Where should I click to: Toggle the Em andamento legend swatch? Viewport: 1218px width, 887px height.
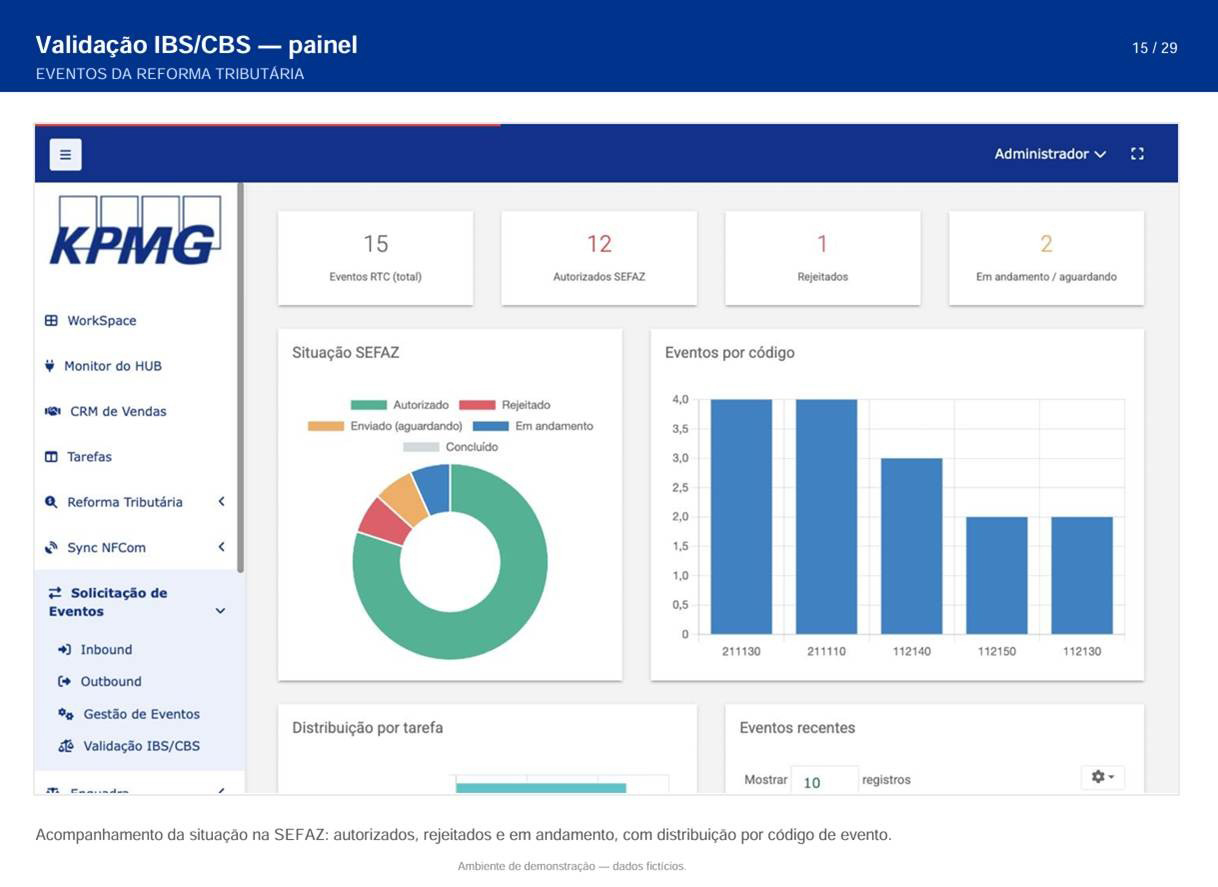(x=491, y=426)
